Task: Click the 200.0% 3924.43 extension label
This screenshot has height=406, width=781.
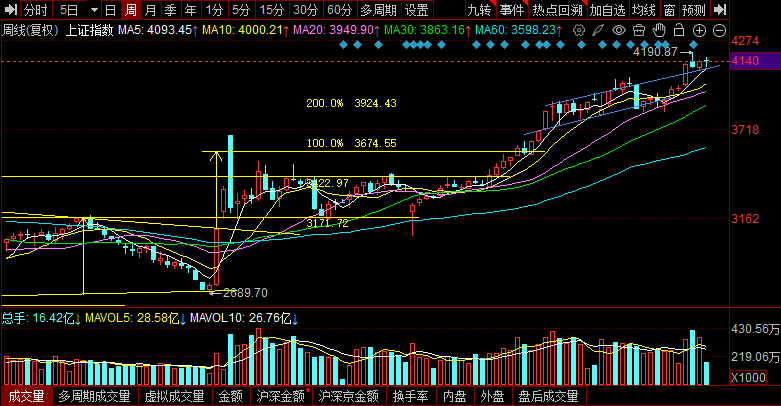Action: coord(351,103)
